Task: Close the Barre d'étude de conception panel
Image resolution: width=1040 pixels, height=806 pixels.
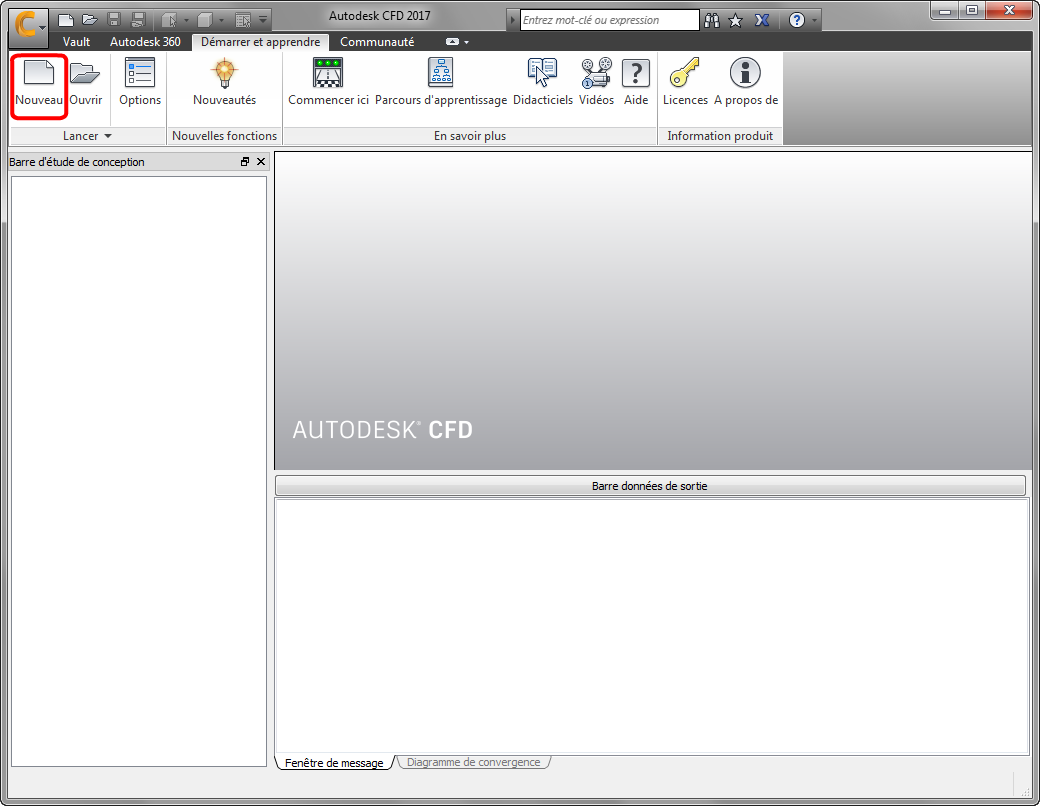Action: 261,162
